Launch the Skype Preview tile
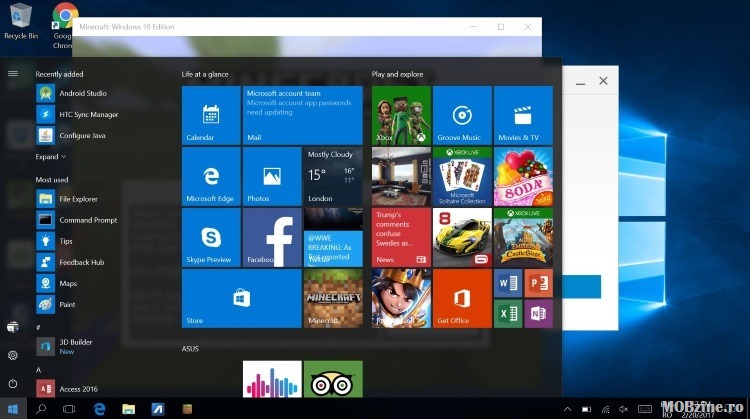The width and height of the screenshot is (750, 419). (x=211, y=237)
